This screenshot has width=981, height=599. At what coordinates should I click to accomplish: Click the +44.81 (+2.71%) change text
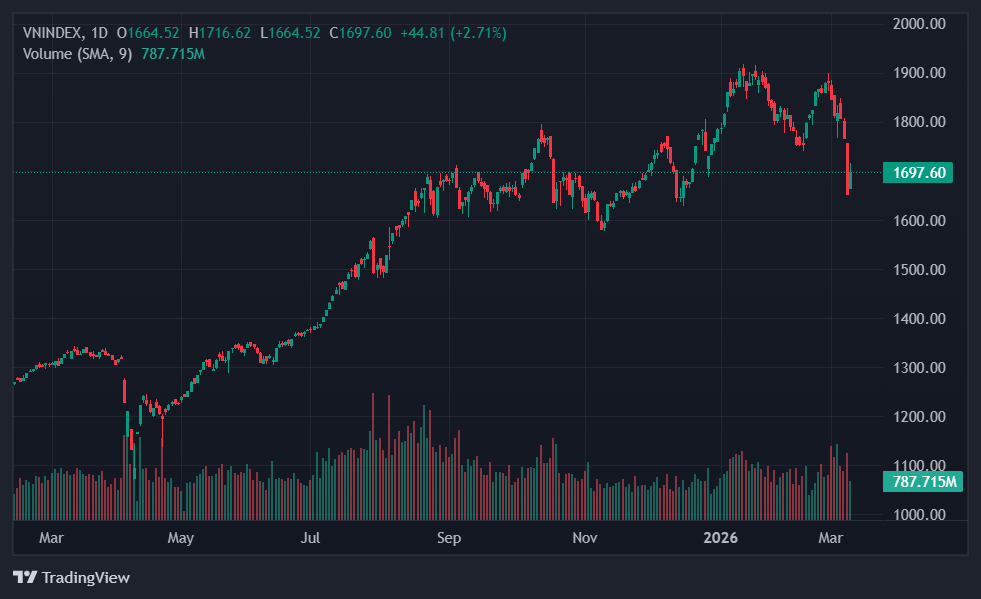[453, 33]
